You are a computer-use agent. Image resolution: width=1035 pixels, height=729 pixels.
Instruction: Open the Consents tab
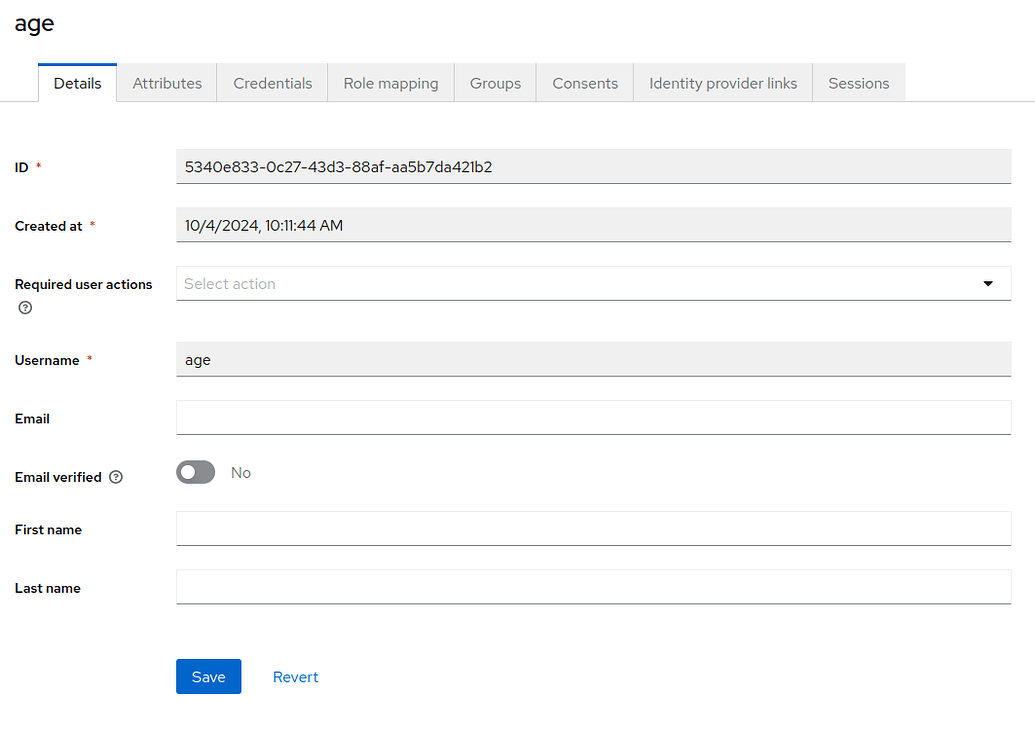(585, 83)
